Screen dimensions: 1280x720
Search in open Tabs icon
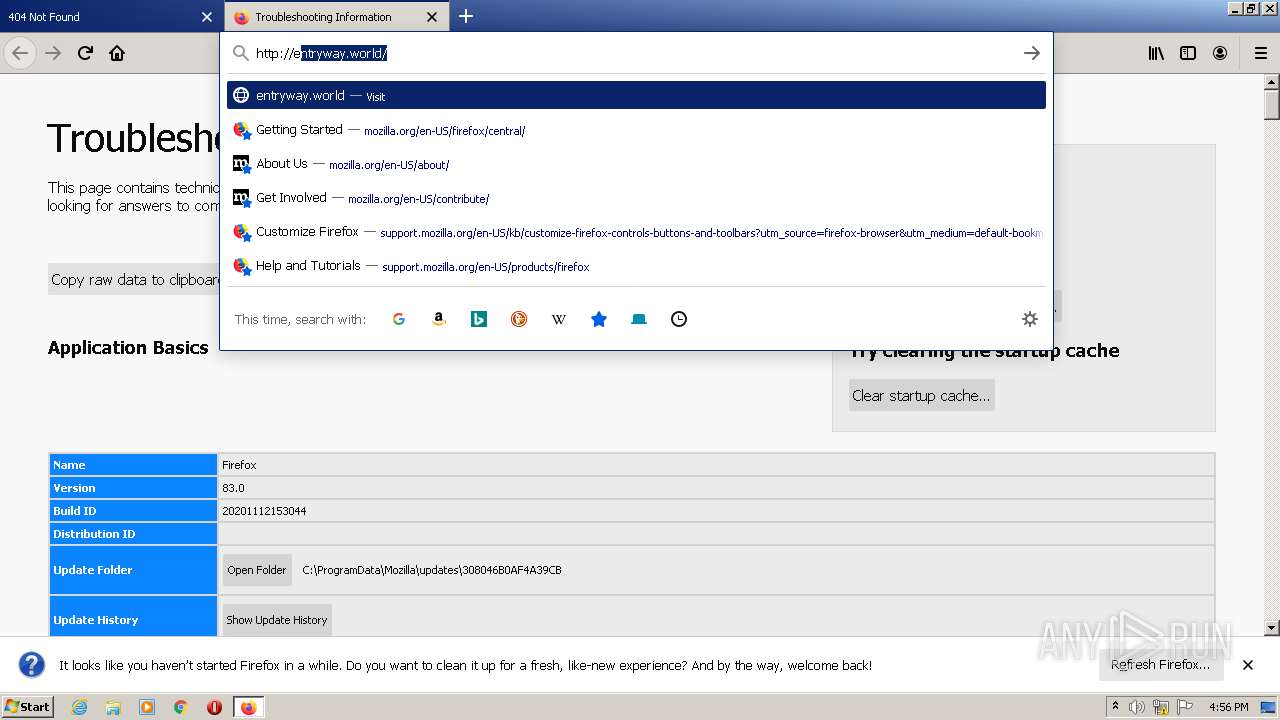click(x=639, y=319)
